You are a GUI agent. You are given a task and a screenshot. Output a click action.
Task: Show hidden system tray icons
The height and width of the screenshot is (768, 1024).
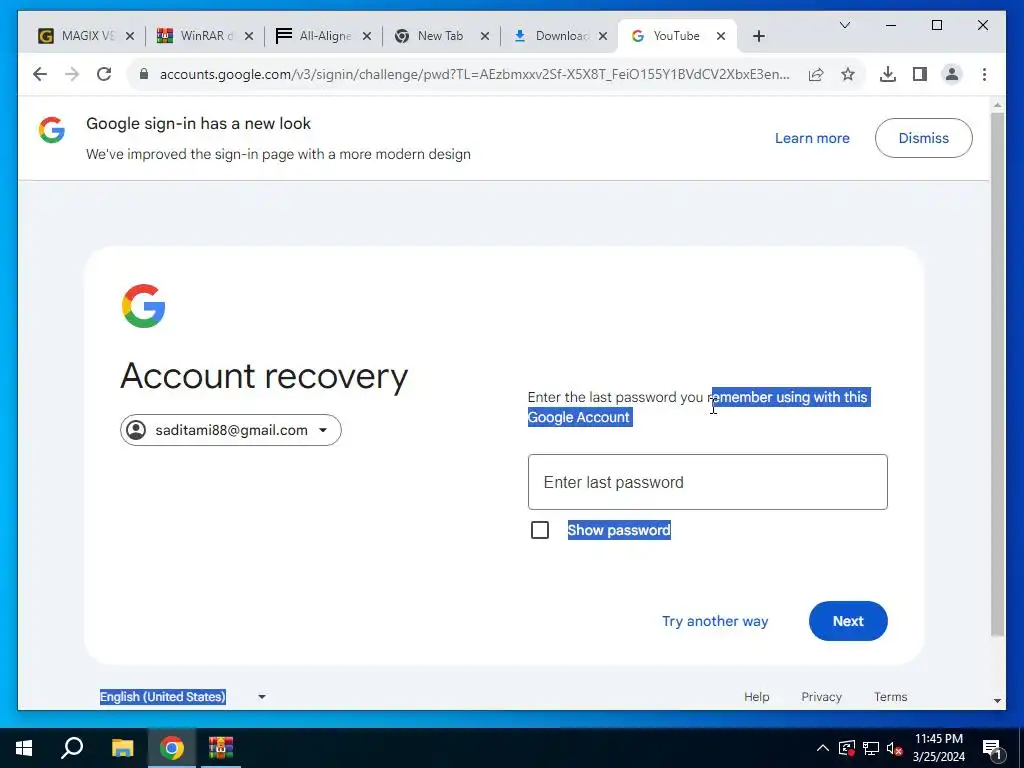822,748
